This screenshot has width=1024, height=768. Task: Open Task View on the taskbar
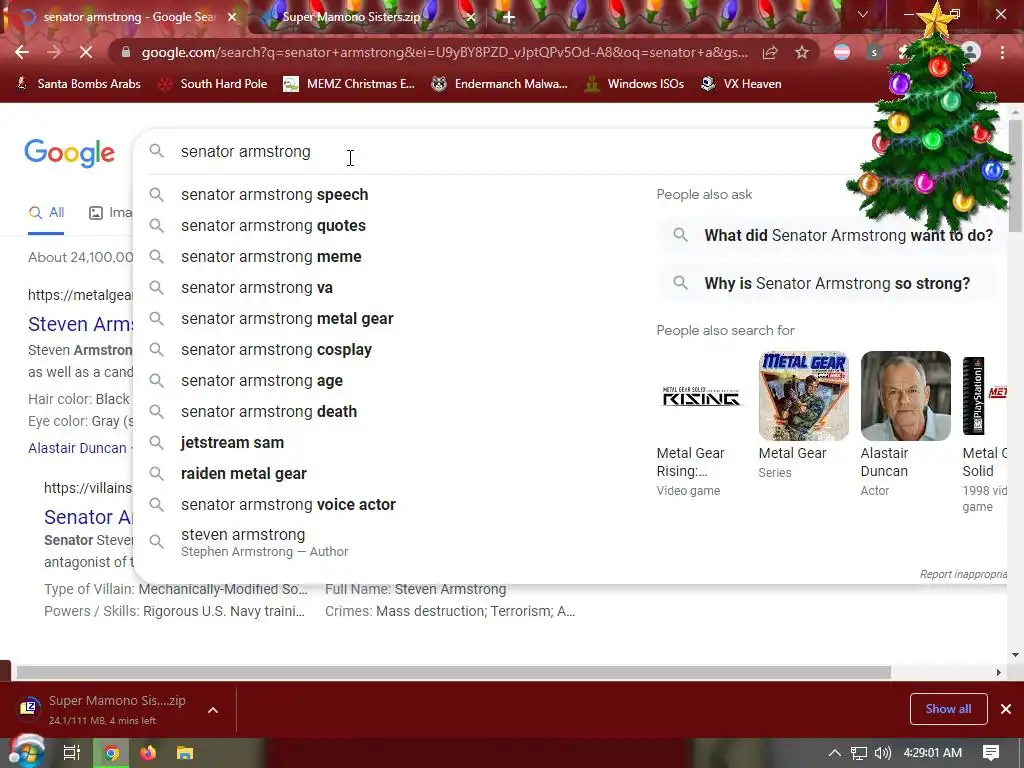pos(71,753)
